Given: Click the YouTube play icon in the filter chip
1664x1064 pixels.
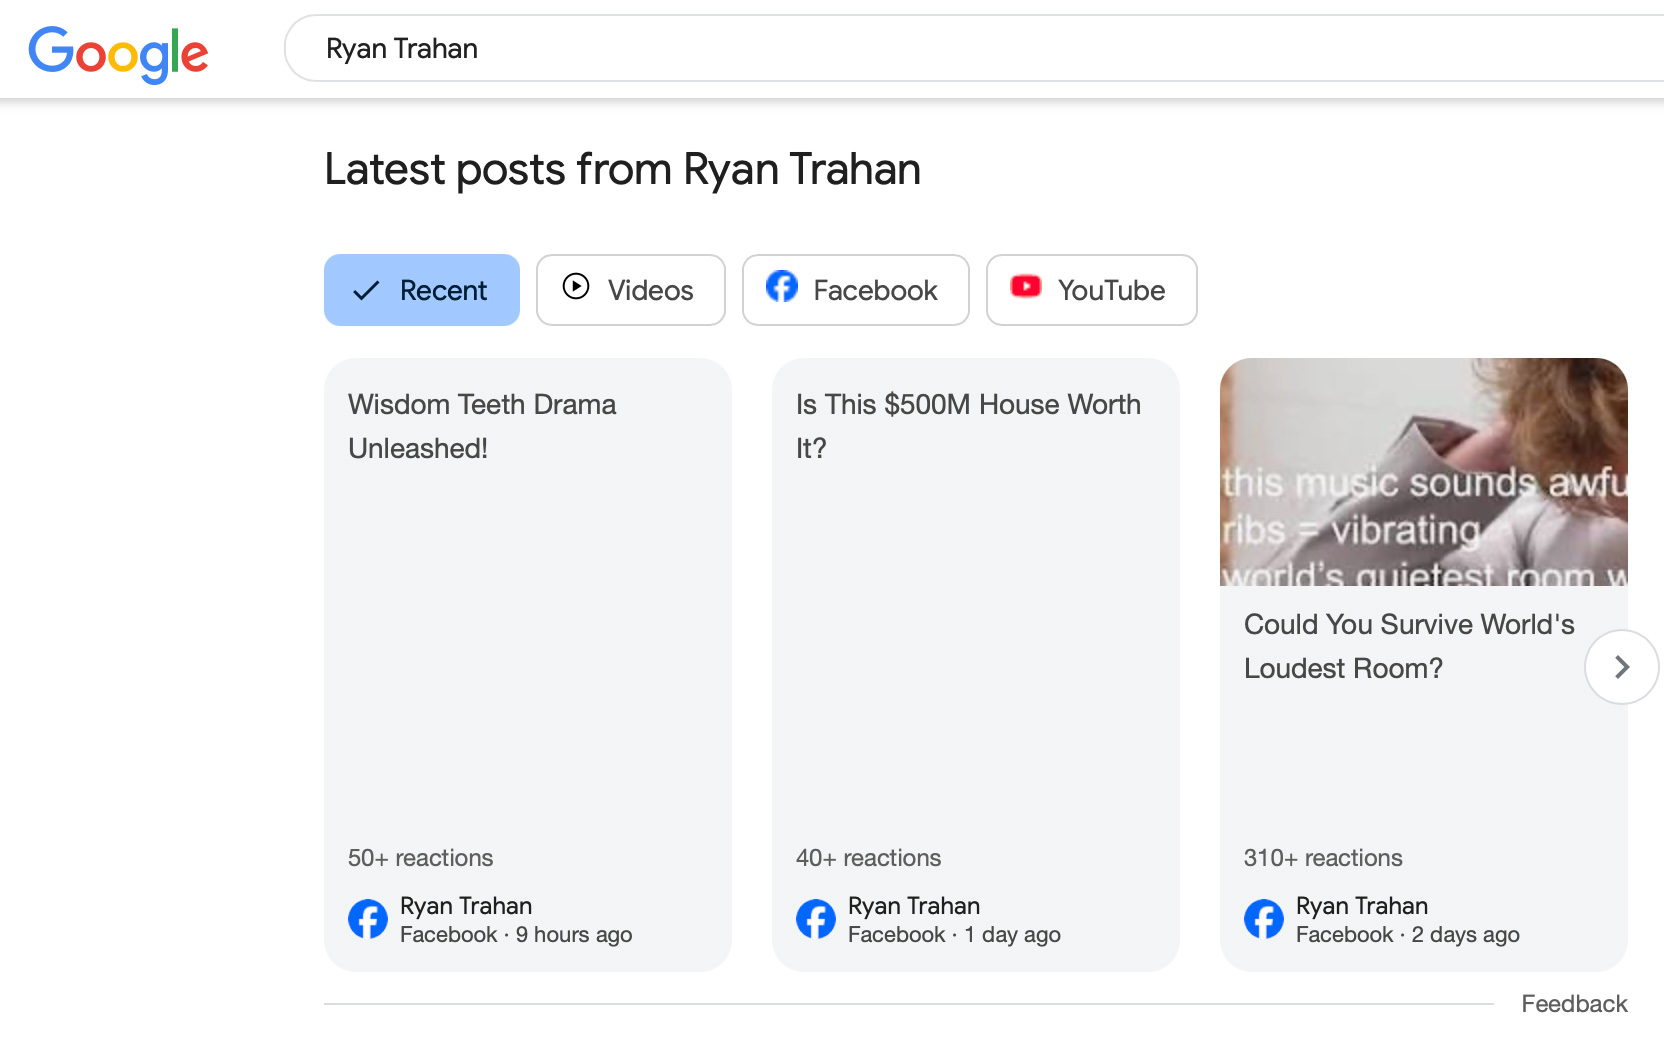Looking at the screenshot, I should [1025, 289].
